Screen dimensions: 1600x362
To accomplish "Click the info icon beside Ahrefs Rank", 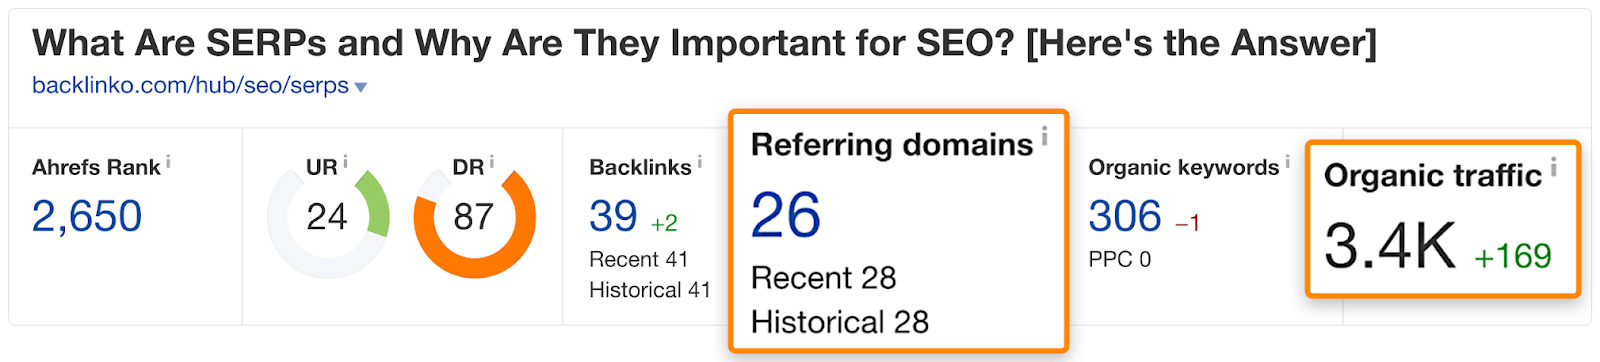I will point(168,161).
